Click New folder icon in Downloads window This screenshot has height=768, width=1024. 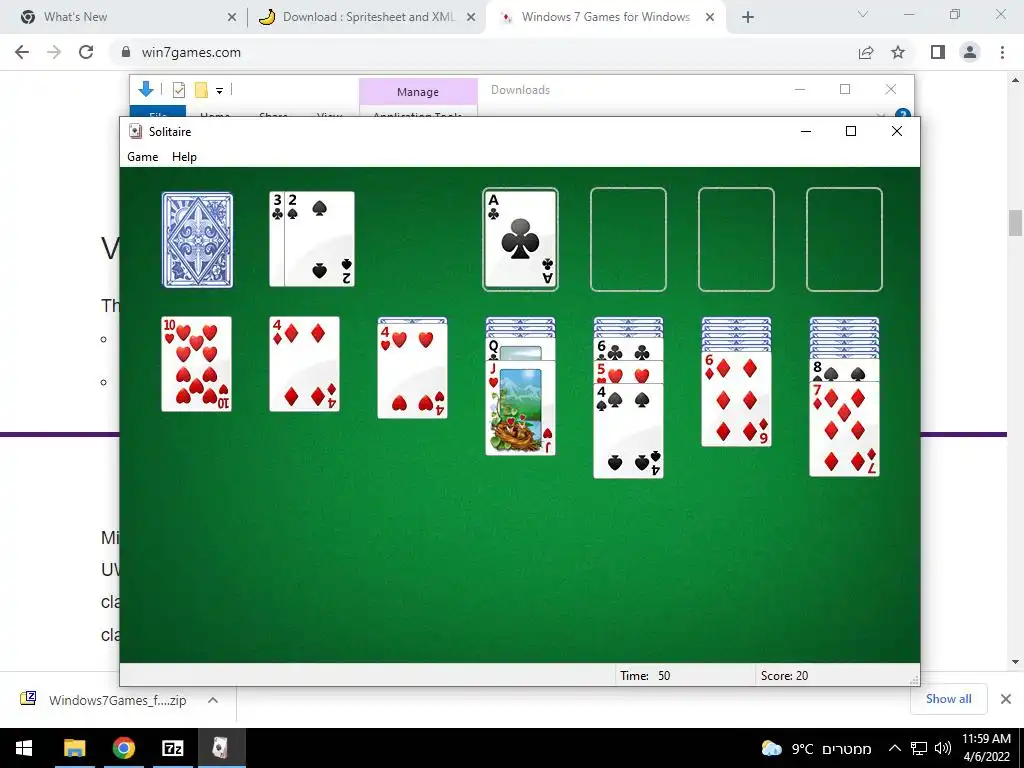click(x=201, y=89)
